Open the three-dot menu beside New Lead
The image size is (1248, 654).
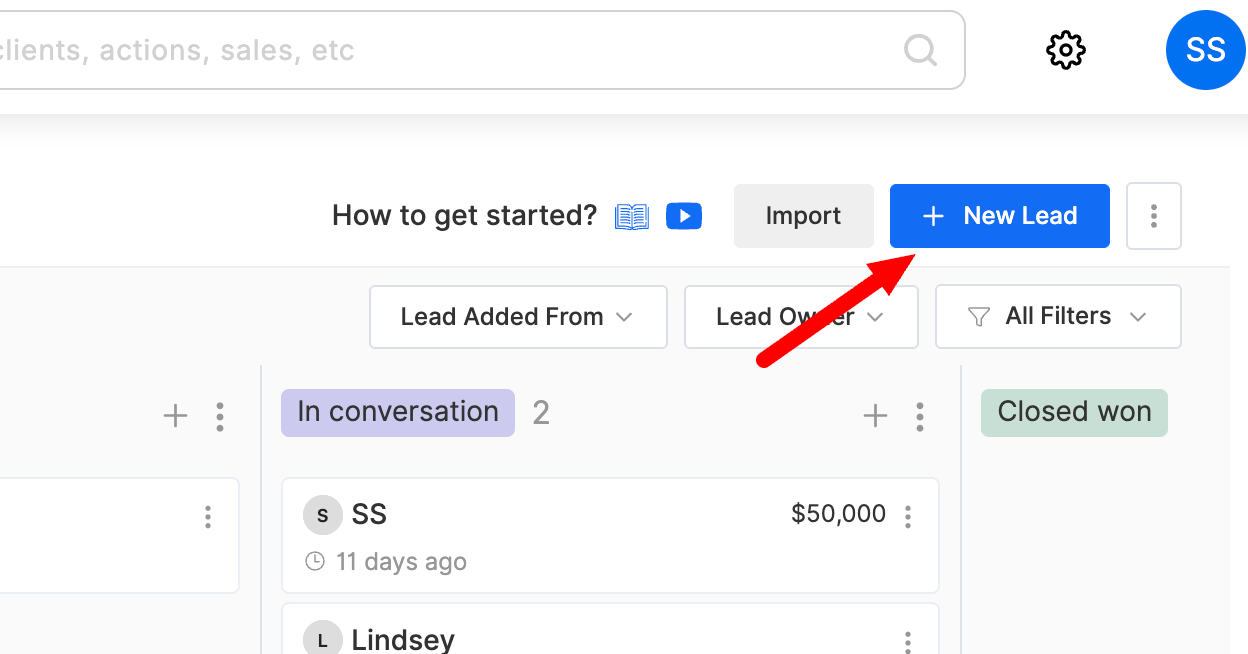[x=1154, y=216]
